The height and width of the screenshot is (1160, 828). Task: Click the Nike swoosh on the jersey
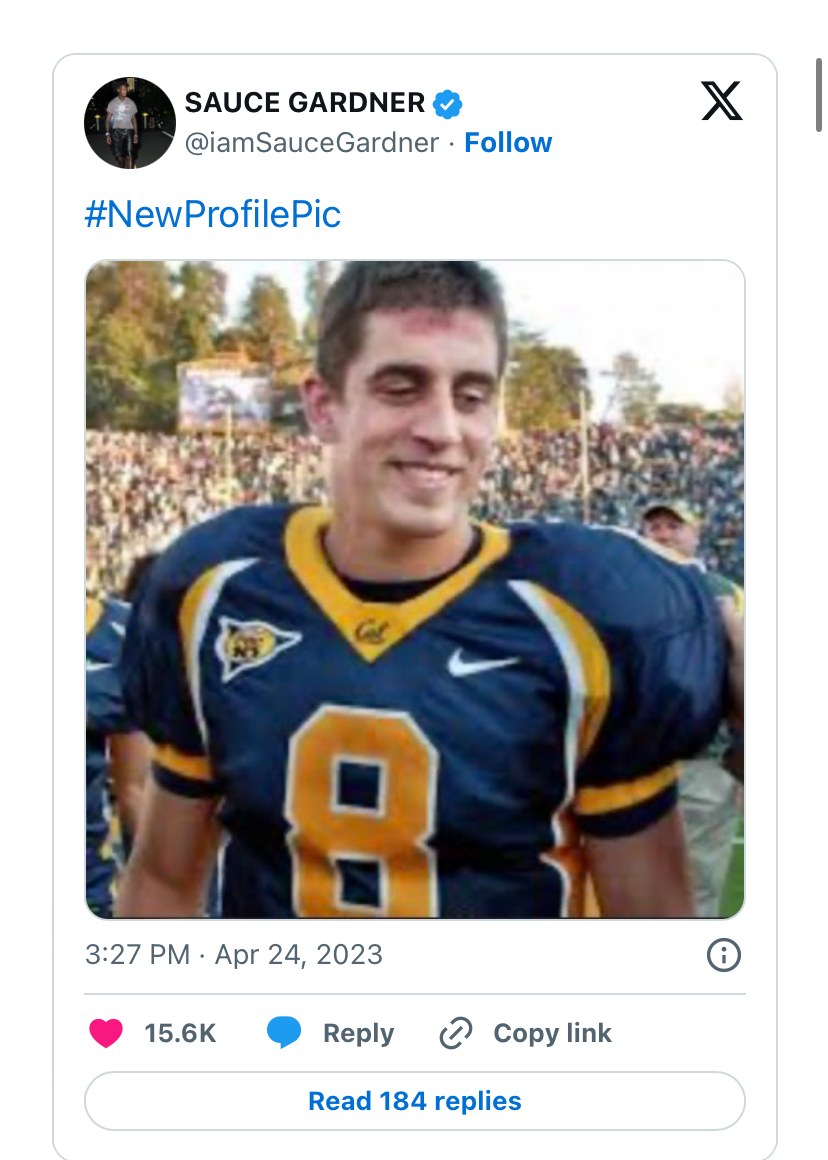click(482, 662)
